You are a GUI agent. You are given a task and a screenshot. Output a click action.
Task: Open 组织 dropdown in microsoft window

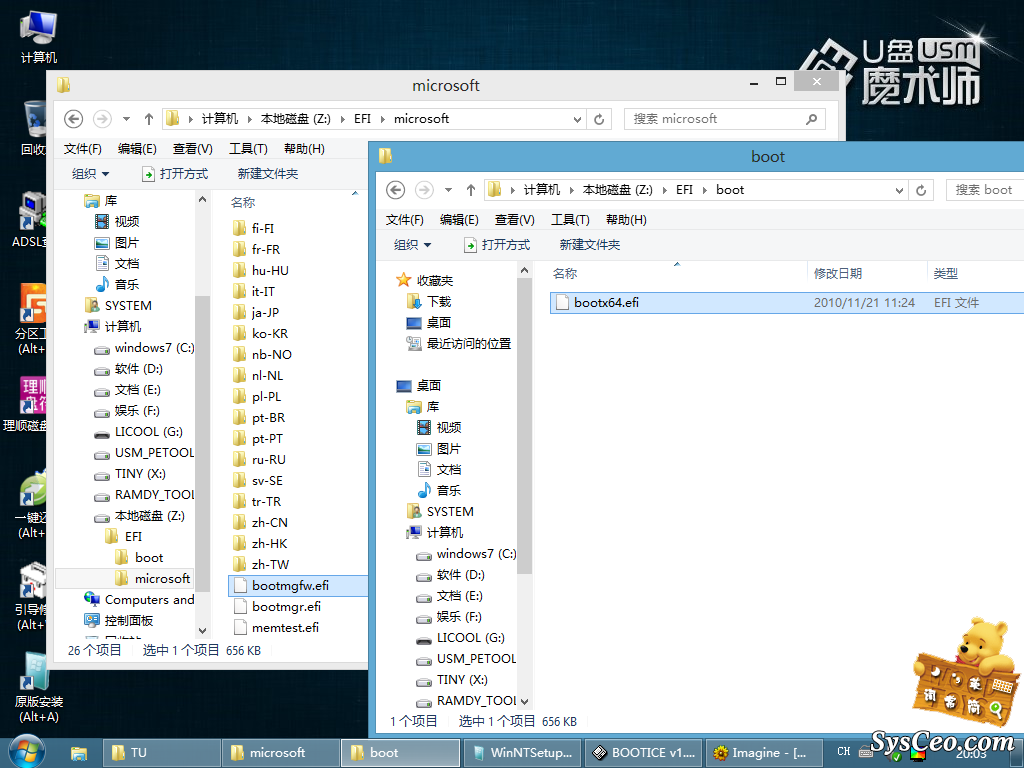click(90, 174)
